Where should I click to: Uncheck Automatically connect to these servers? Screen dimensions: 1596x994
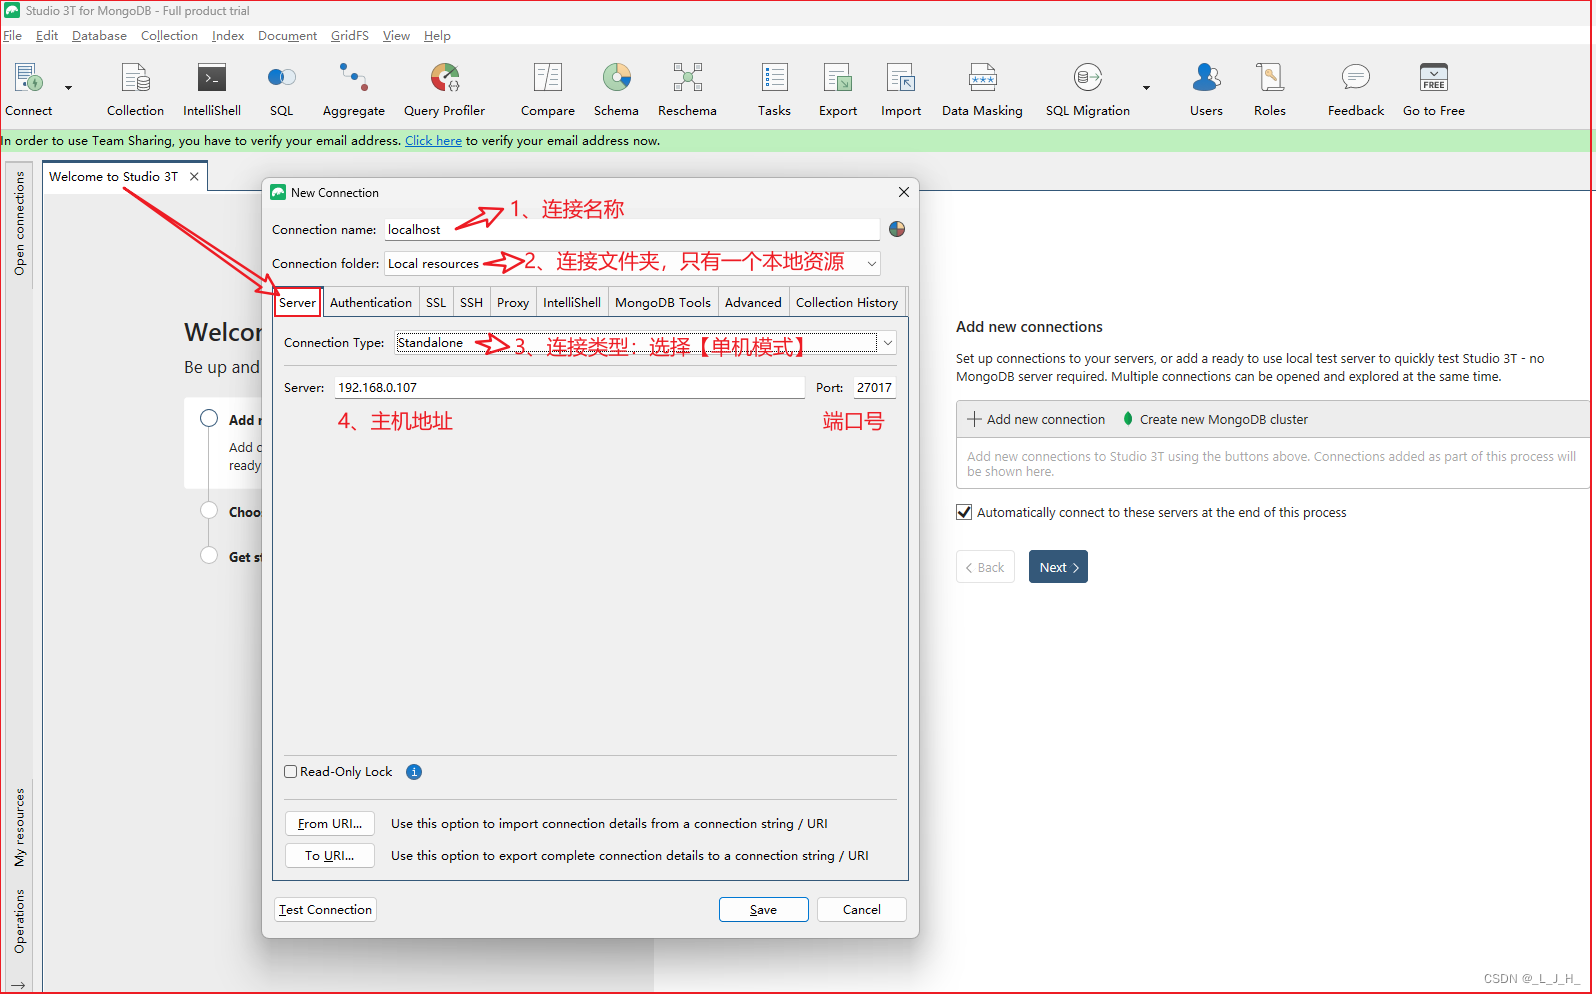[964, 512]
